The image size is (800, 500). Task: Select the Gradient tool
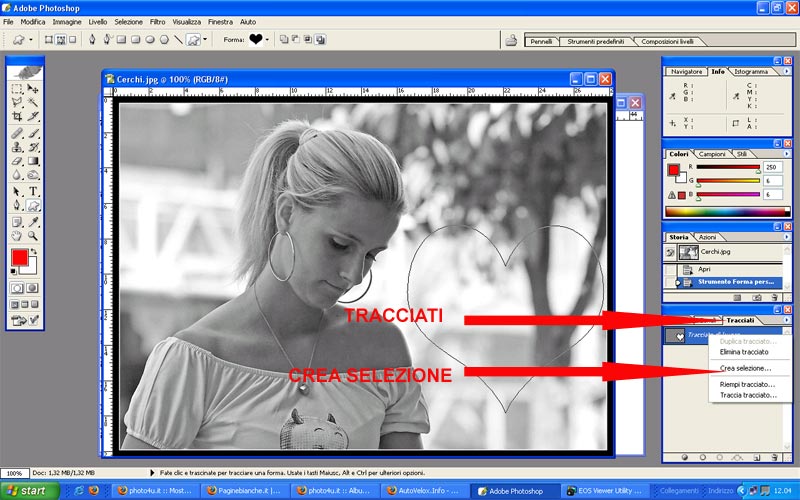33,161
